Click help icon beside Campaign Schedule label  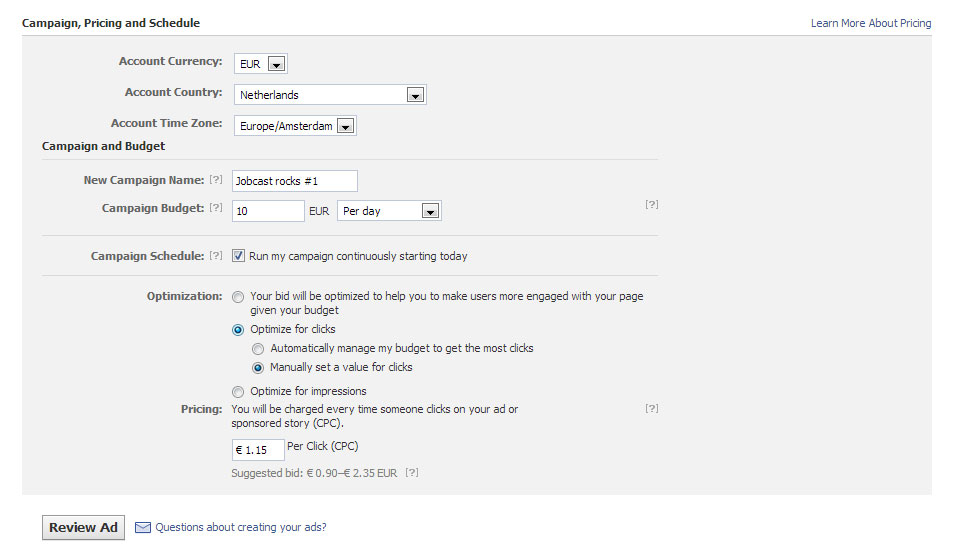(216, 257)
